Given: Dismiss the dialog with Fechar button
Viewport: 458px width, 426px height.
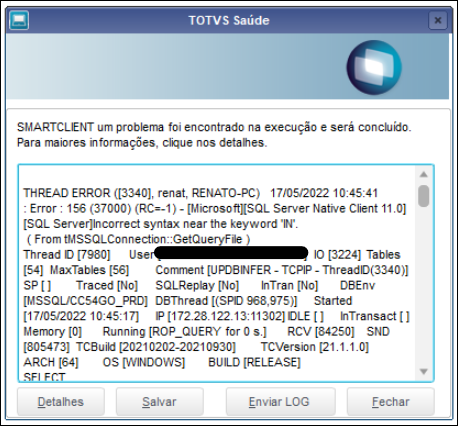Looking at the screenshot, I should 391,402.
